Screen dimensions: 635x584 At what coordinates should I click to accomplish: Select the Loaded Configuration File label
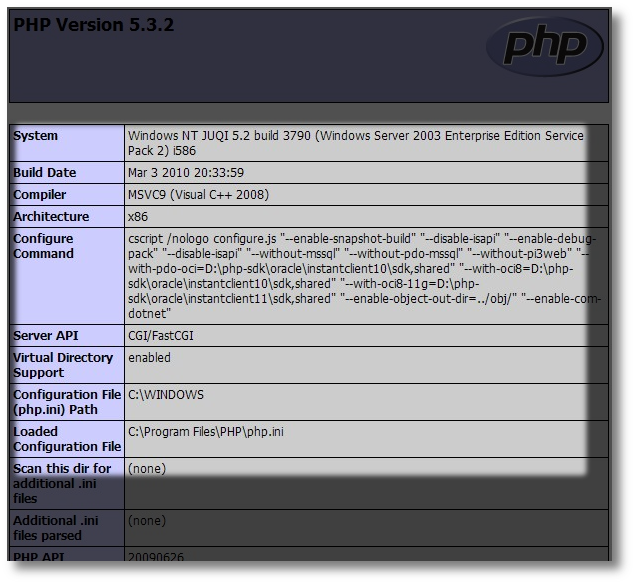[67, 439]
